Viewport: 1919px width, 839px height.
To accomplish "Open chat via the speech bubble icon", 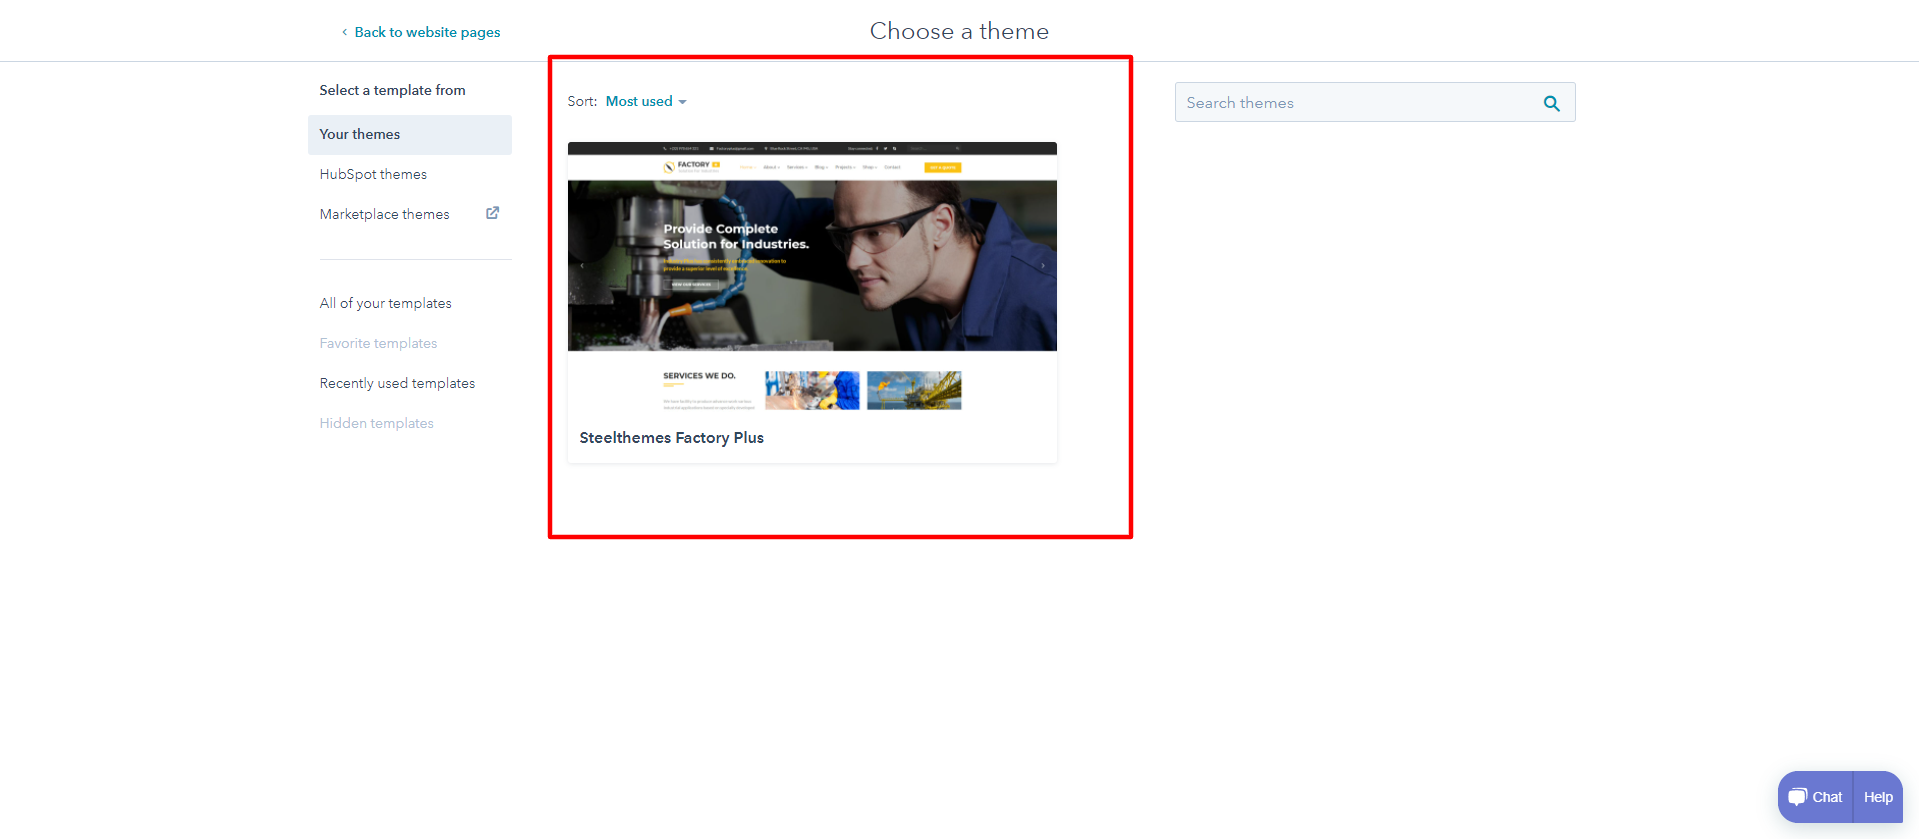I will 1798,797.
